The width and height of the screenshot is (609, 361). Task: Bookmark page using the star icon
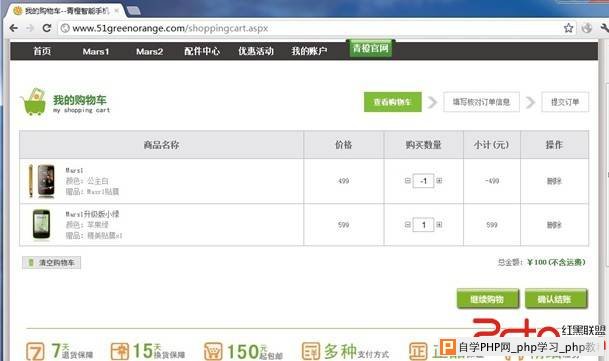tap(568, 28)
